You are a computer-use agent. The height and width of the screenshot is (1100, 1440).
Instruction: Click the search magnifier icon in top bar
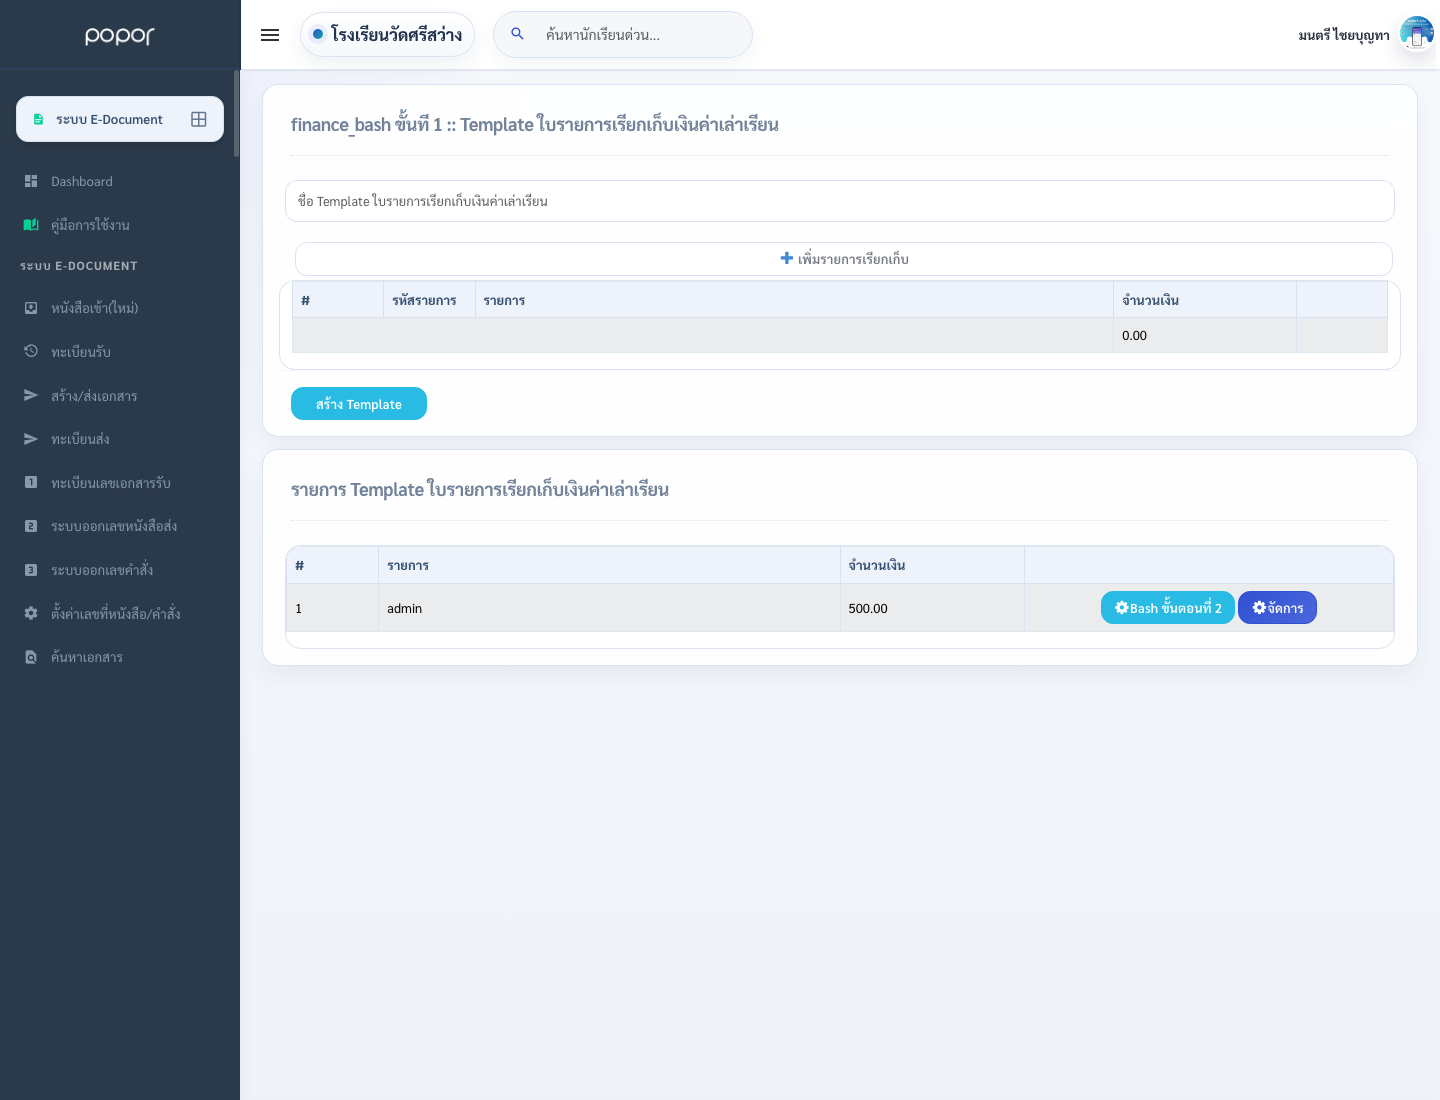[517, 34]
